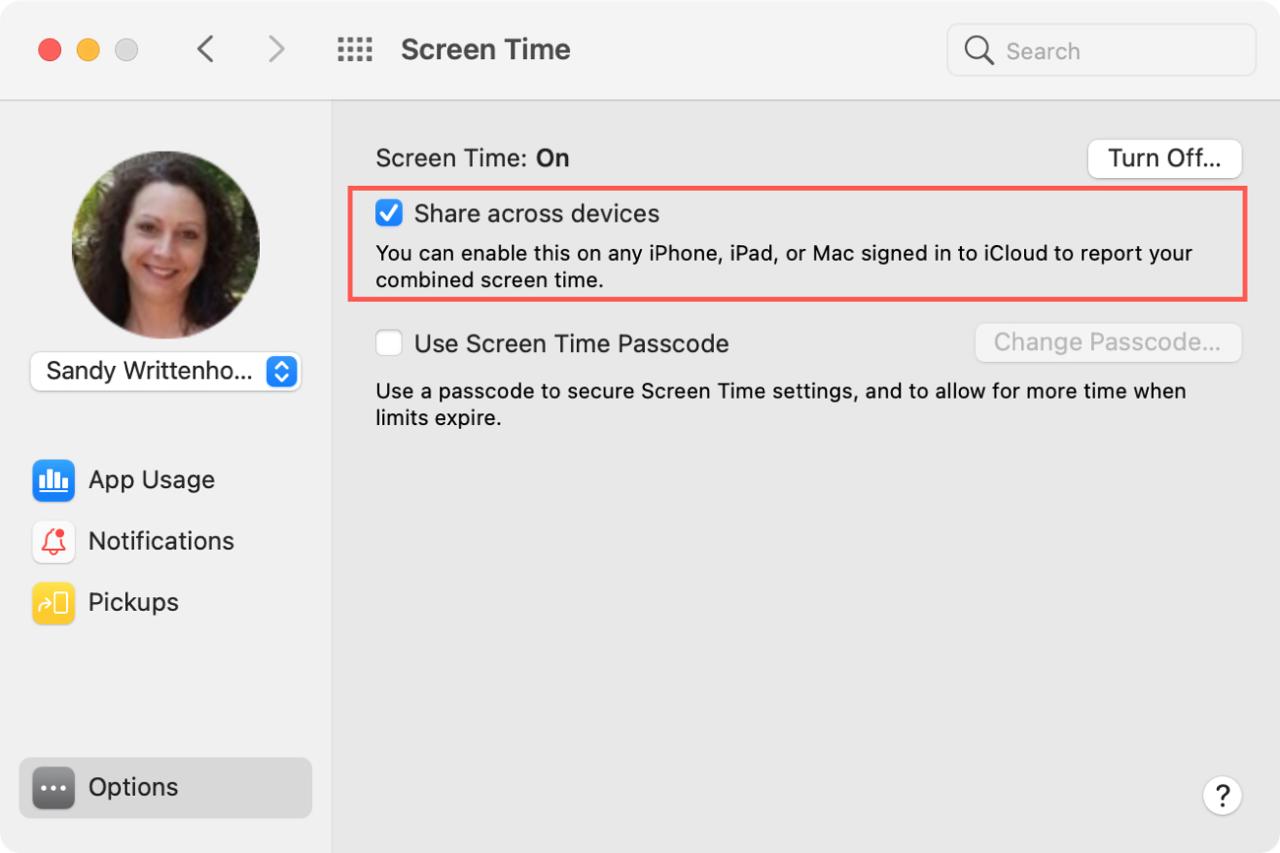Screen dimensions: 1280x853
Task: Click inside the Search field
Action: (1100, 50)
